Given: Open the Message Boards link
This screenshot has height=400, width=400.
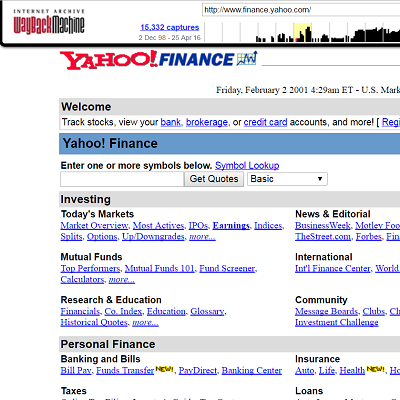Looking at the screenshot, I should (x=326, y=311).
